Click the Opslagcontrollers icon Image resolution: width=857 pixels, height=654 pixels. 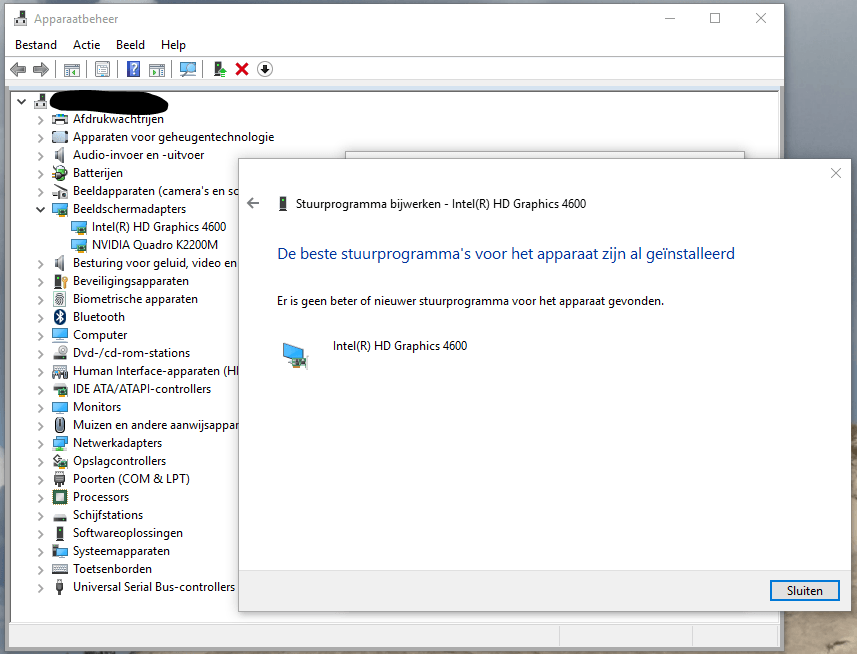tap(60, 461)
